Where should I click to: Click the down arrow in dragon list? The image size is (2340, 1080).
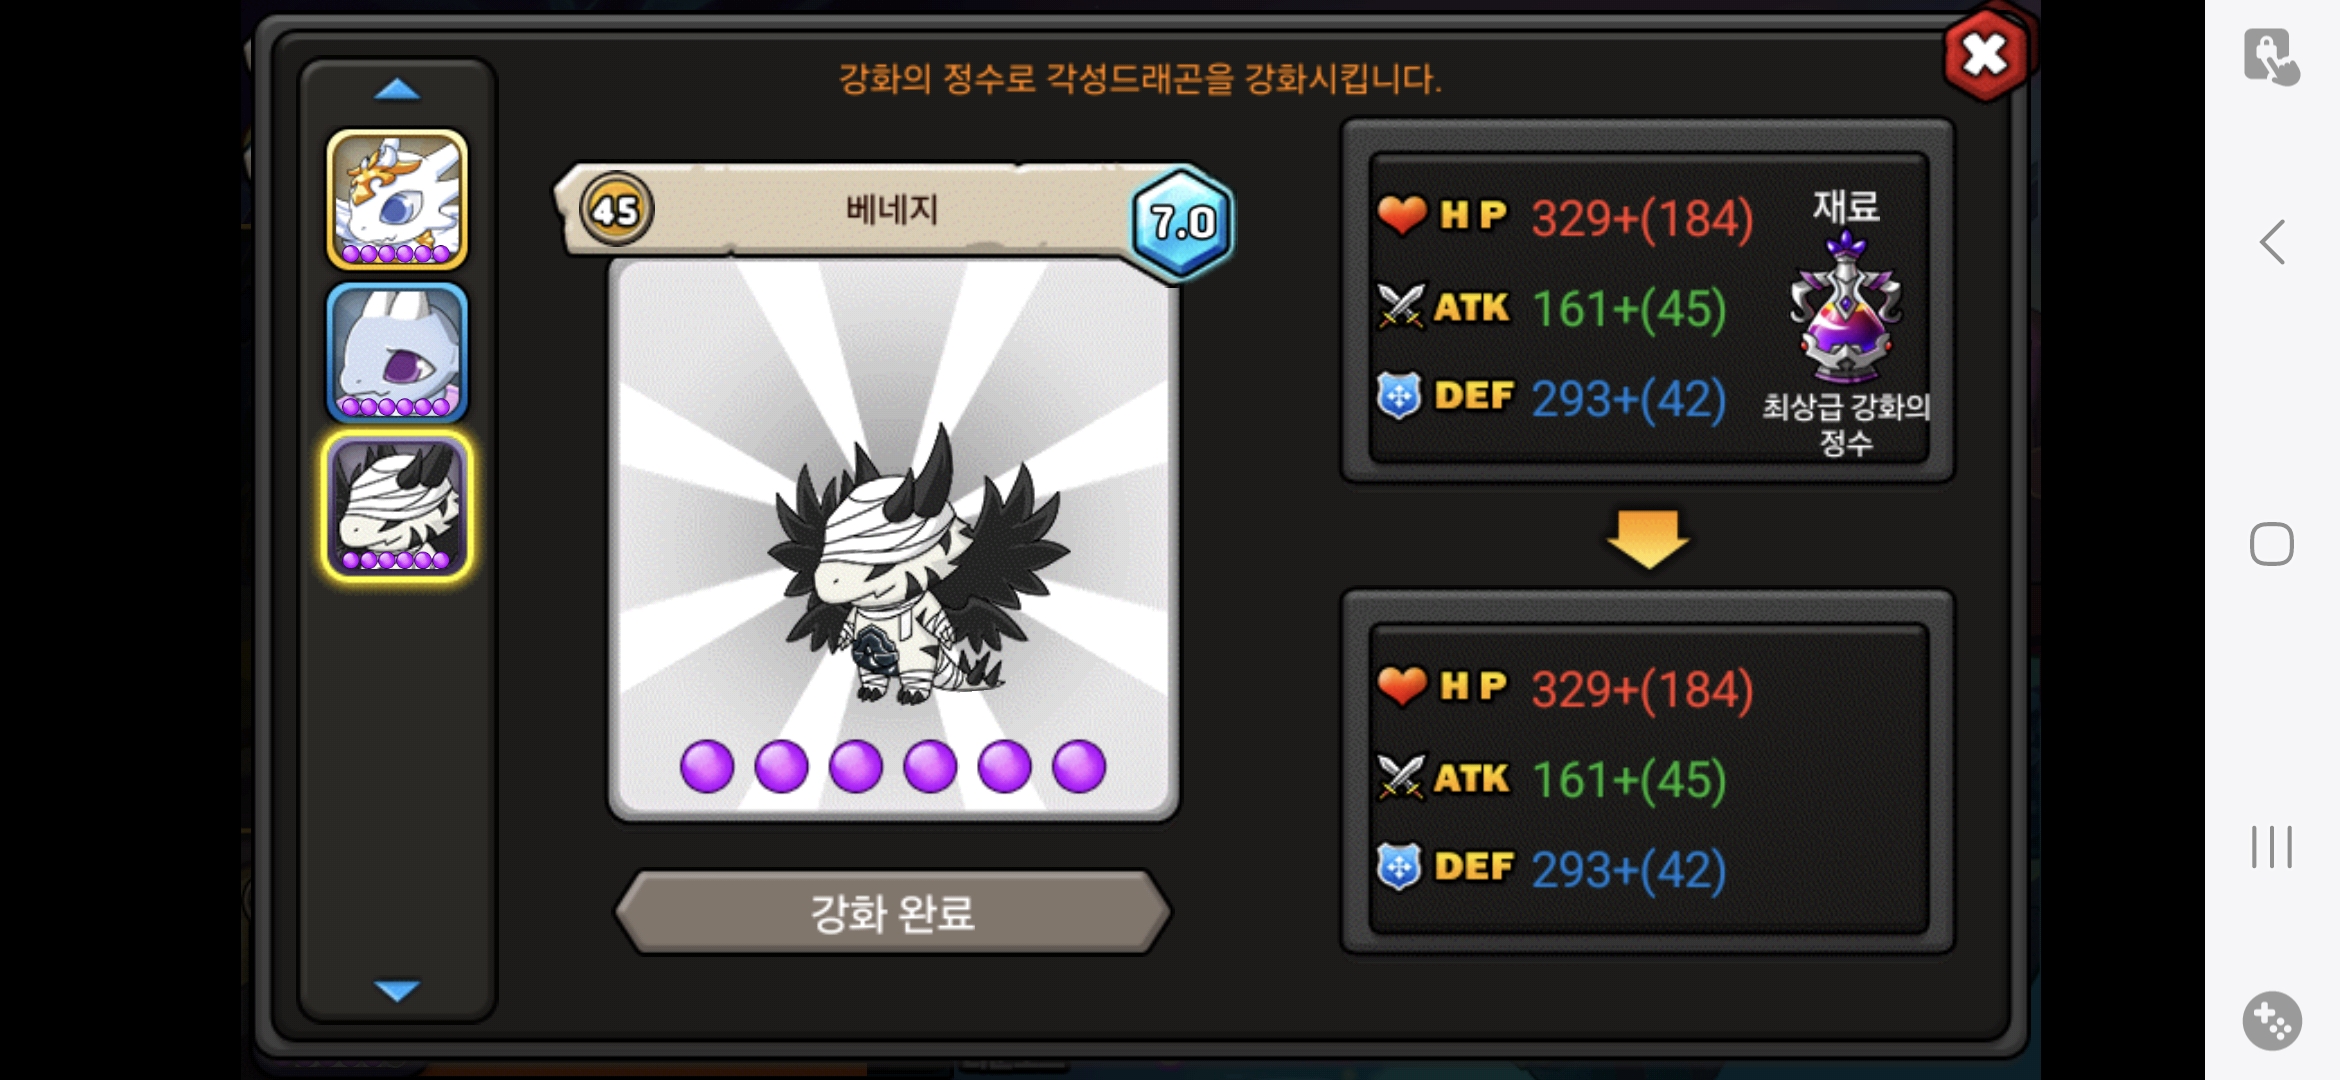(x=397, y=990)
